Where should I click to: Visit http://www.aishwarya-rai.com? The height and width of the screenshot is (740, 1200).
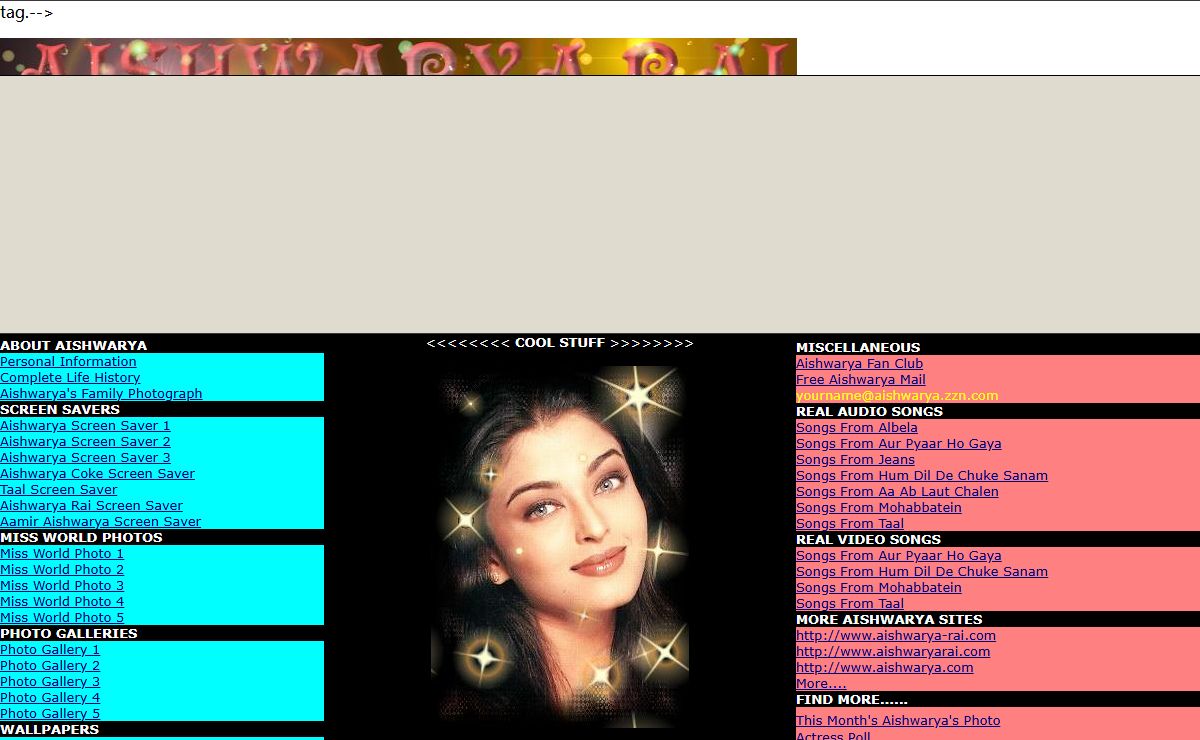[x=896, y=636]
